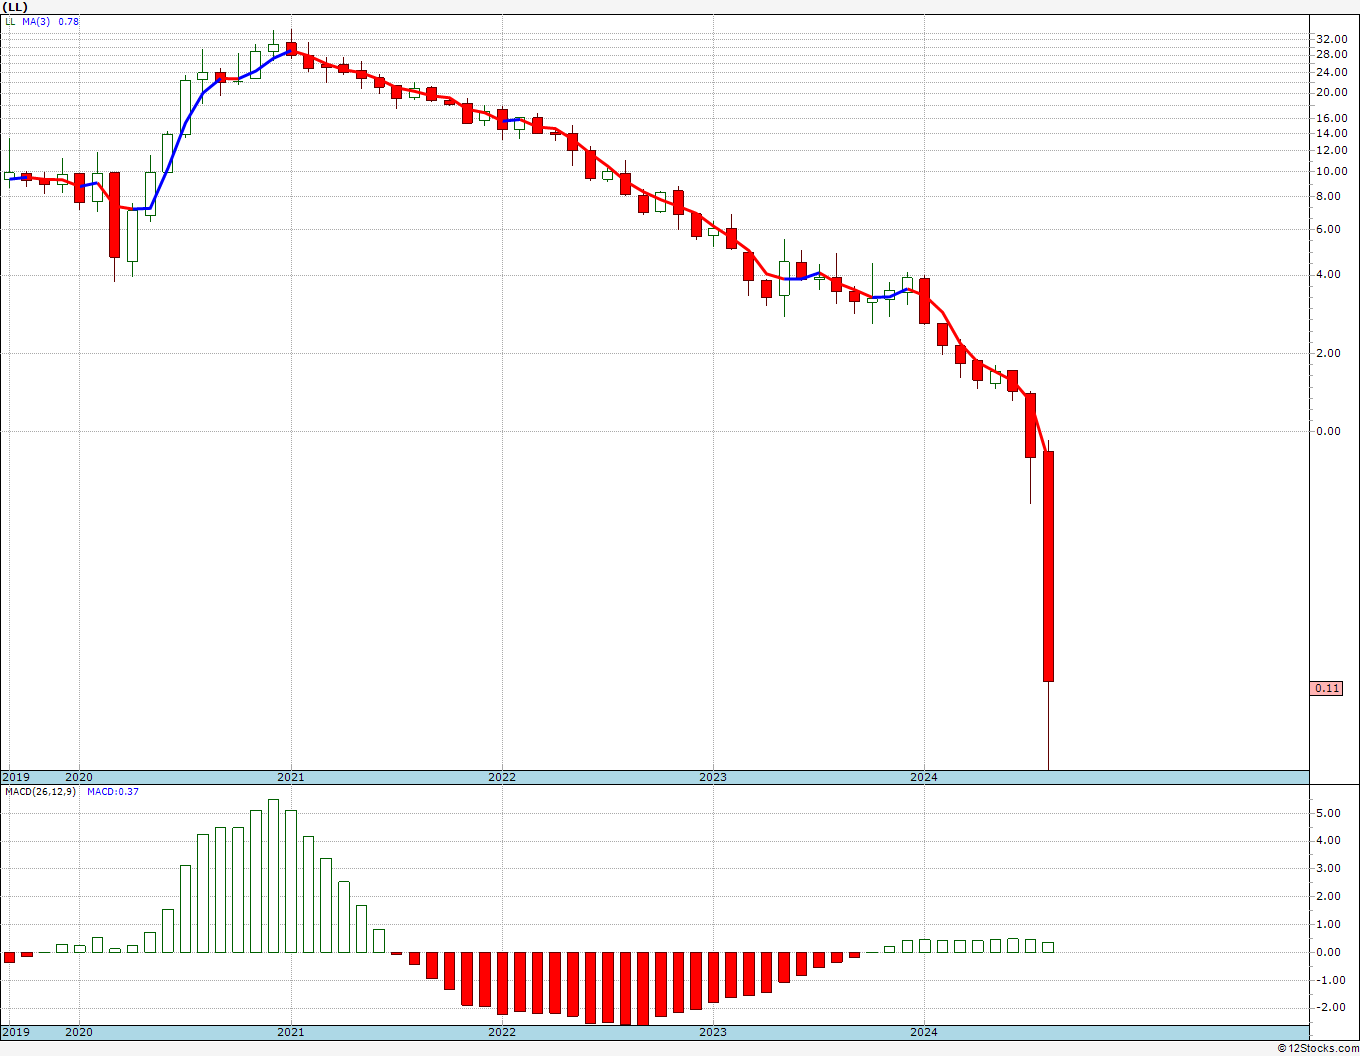The width and height of the screenshot is (1360, 1056).
Task: Click 2020 on the price chart time axis
Action: (79, 777)
